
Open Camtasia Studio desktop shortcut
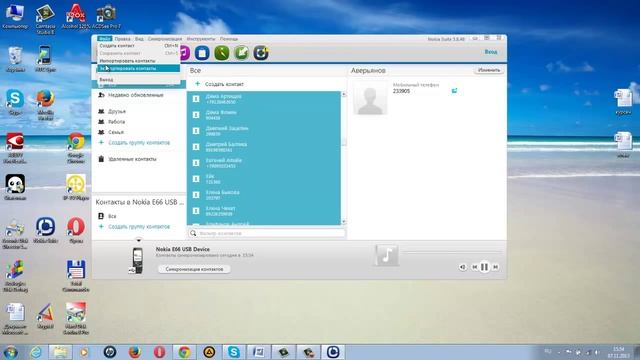click(45, 19)
